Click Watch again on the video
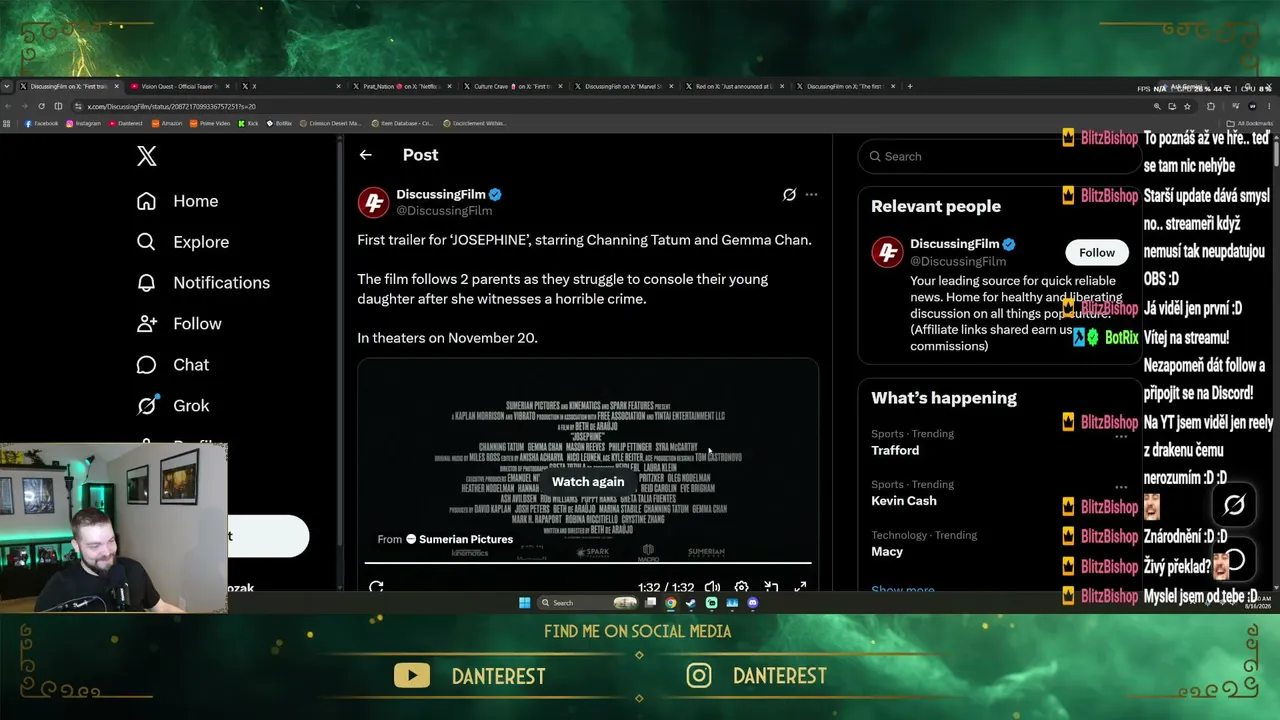1280x720 pixels. [588, 482]
